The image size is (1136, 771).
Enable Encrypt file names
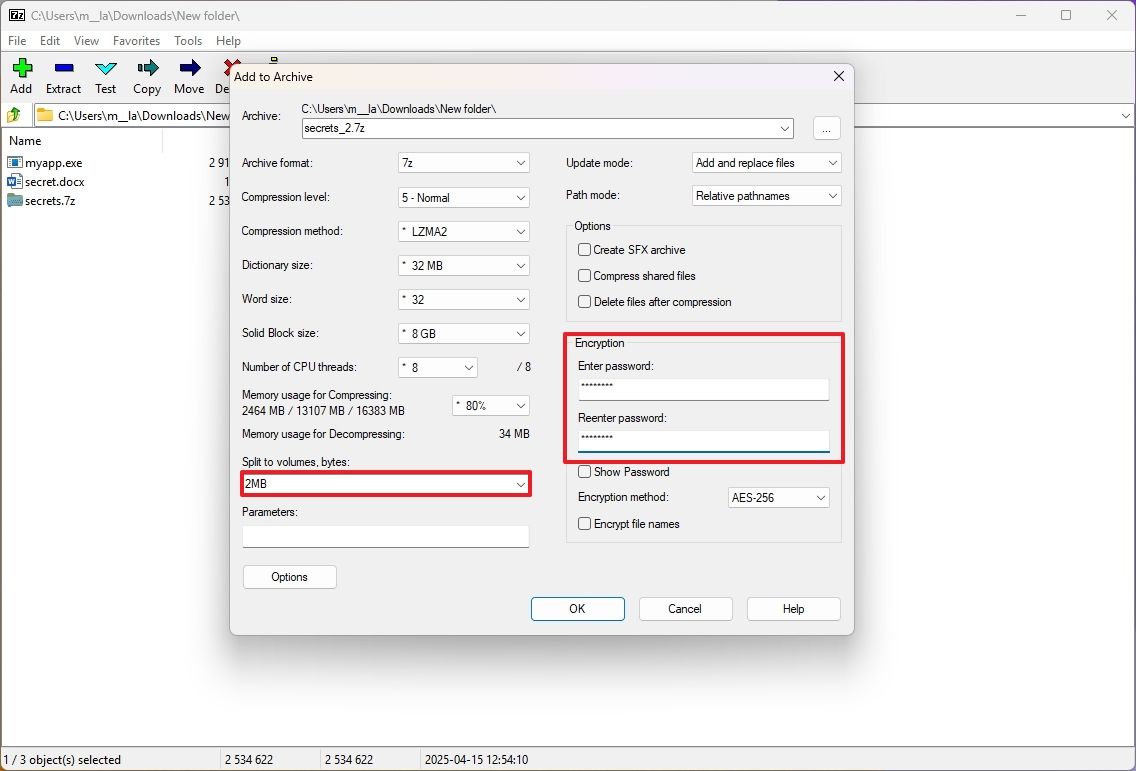pos(584,523)
